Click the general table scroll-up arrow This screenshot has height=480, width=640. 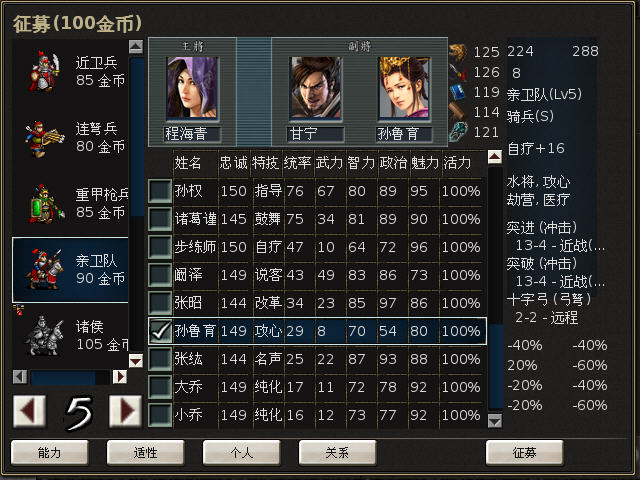click(x=495, y=156)
